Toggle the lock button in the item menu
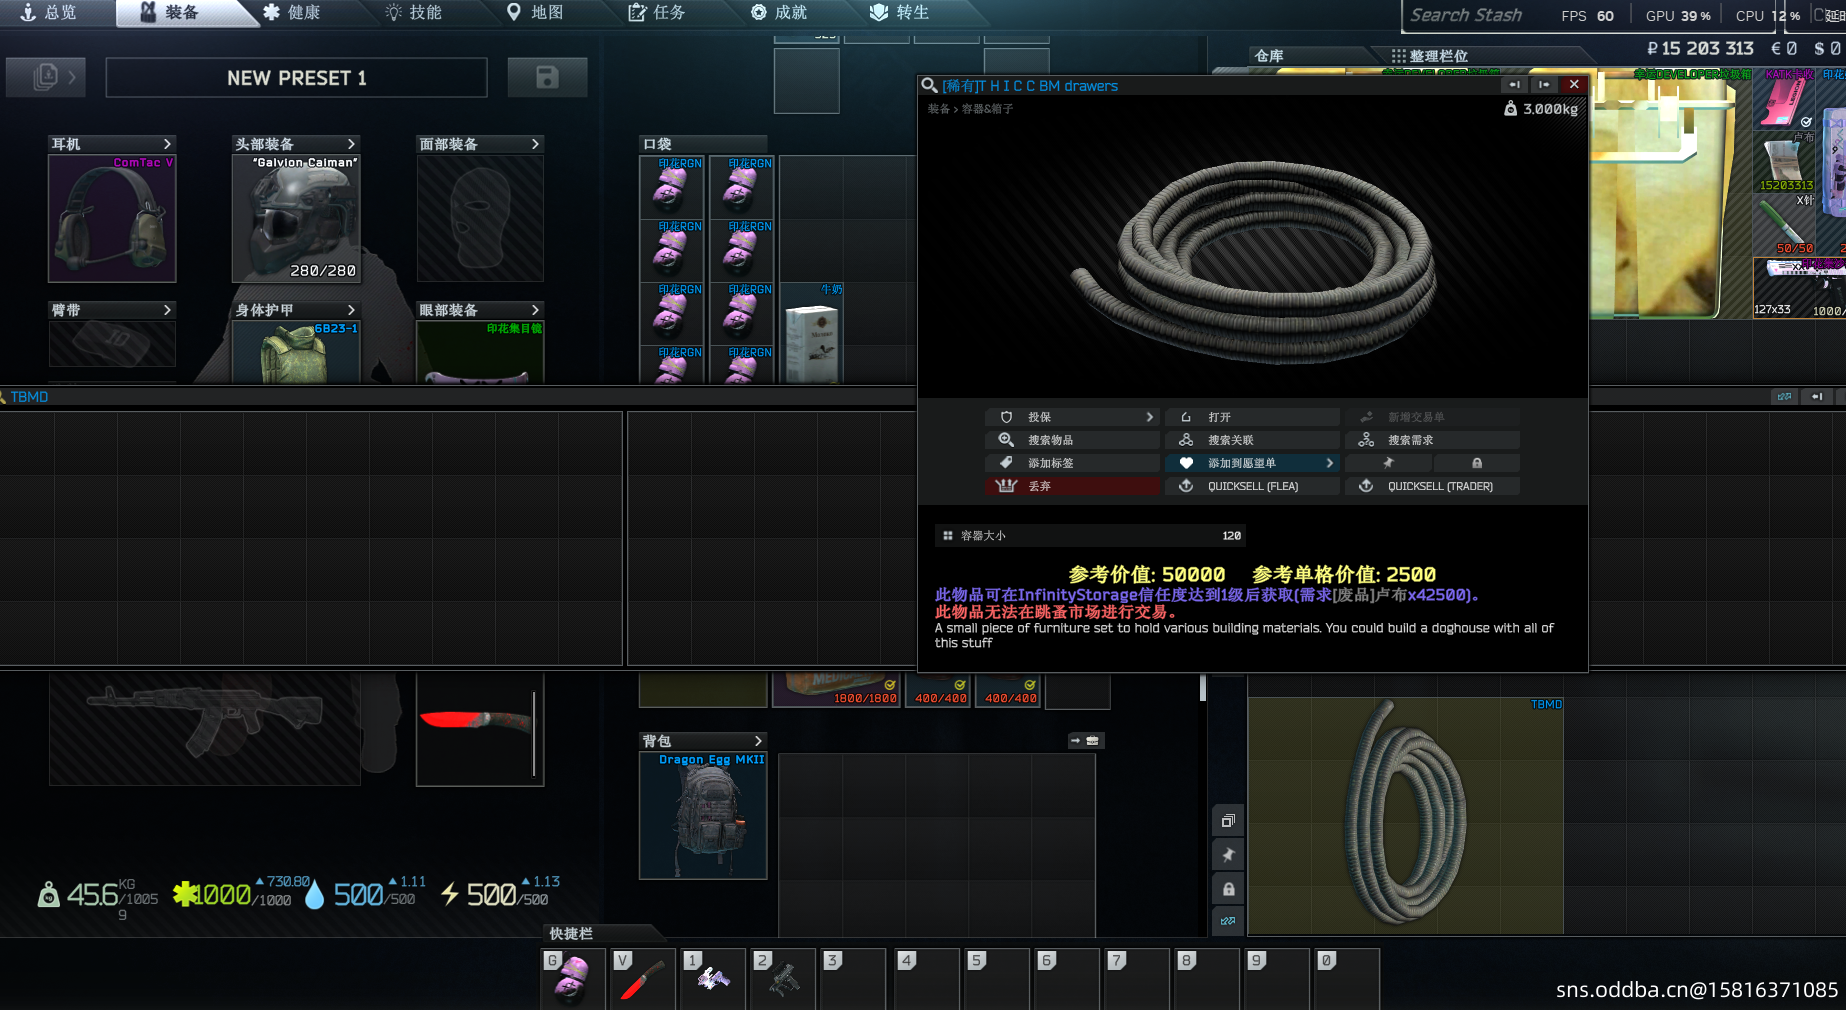This screenshot has height=1010, width=1846. tap(1477, 463)
